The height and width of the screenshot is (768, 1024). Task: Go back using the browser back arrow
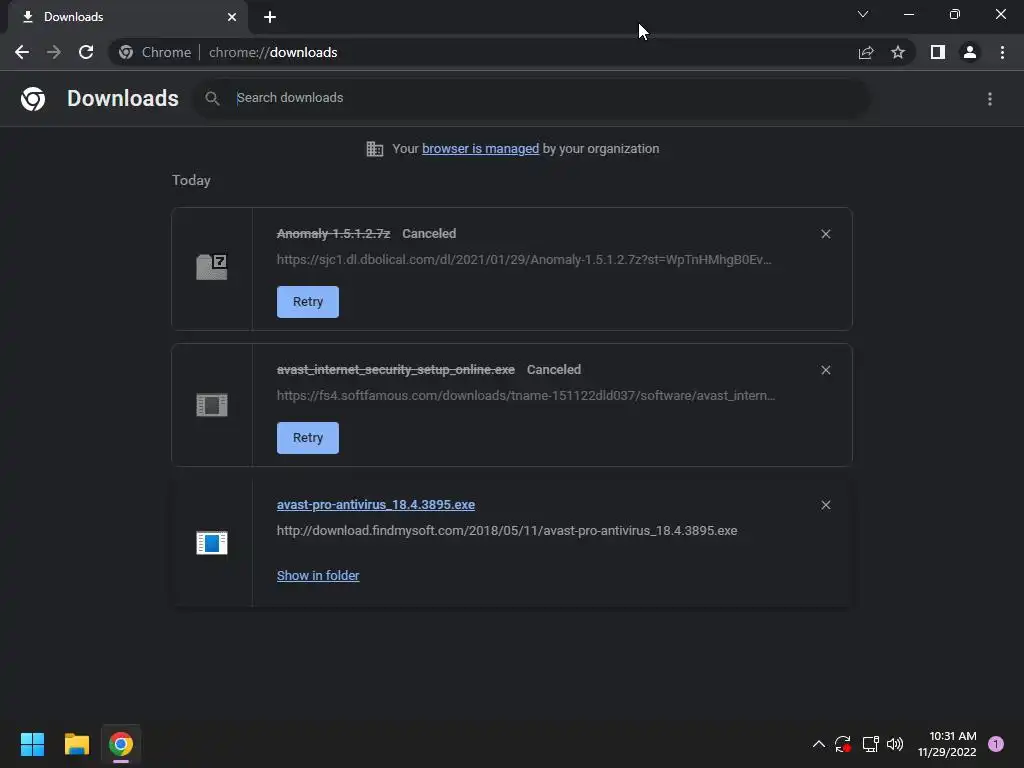pyautogui.click(x=22, y=52)
